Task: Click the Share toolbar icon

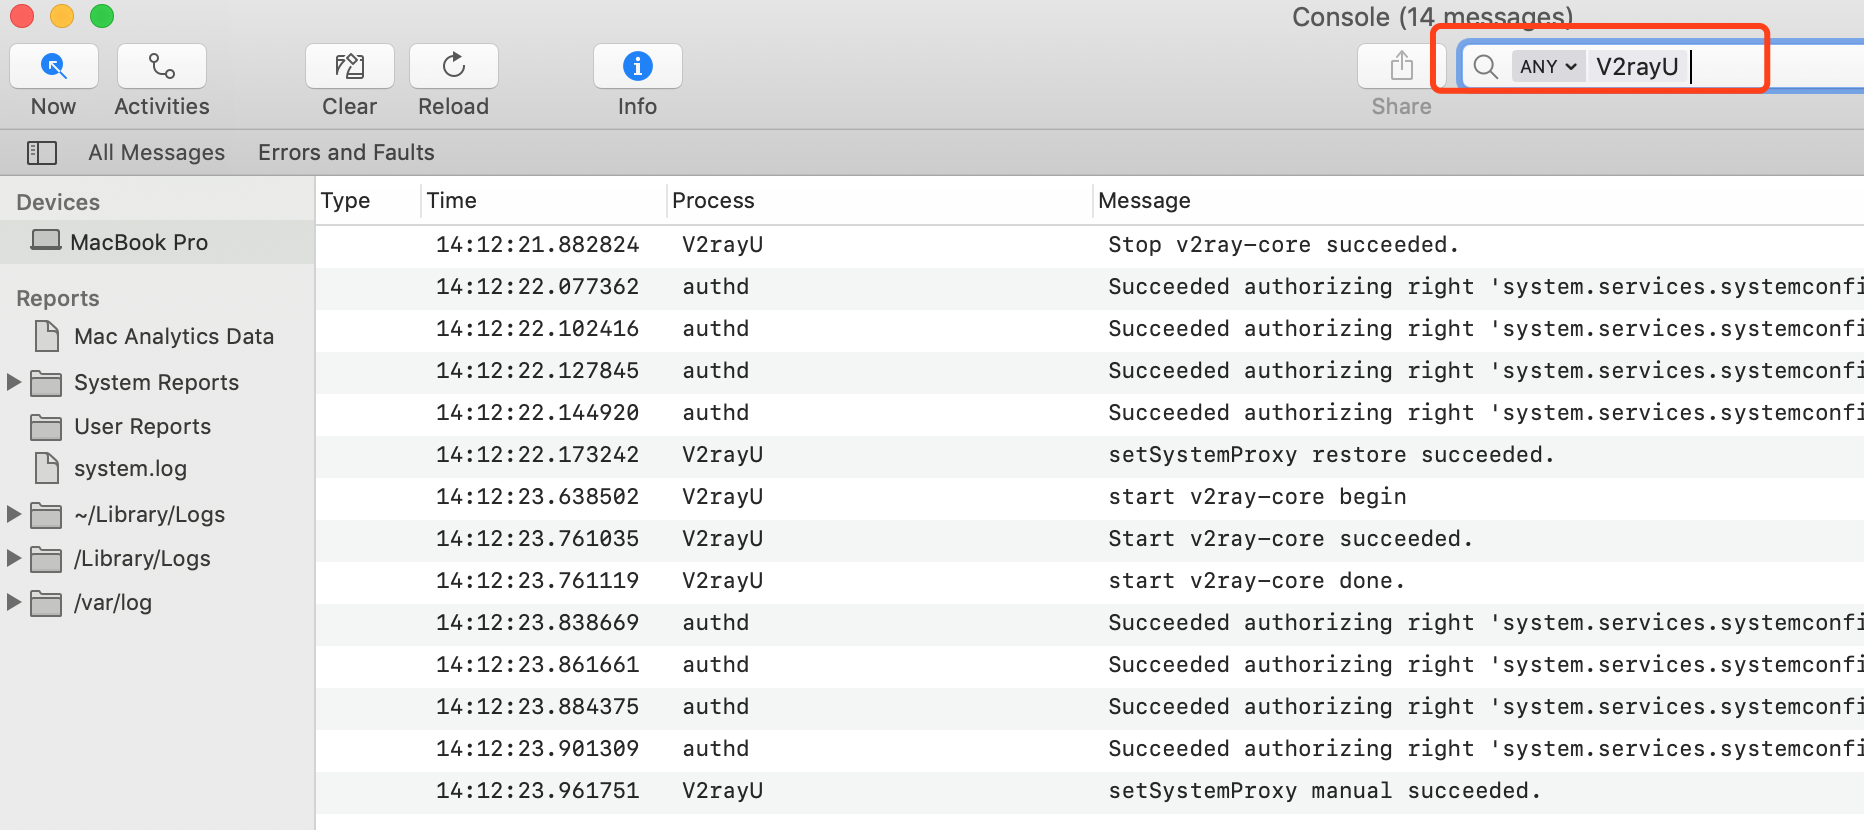Action: [x=1401, y=67]
